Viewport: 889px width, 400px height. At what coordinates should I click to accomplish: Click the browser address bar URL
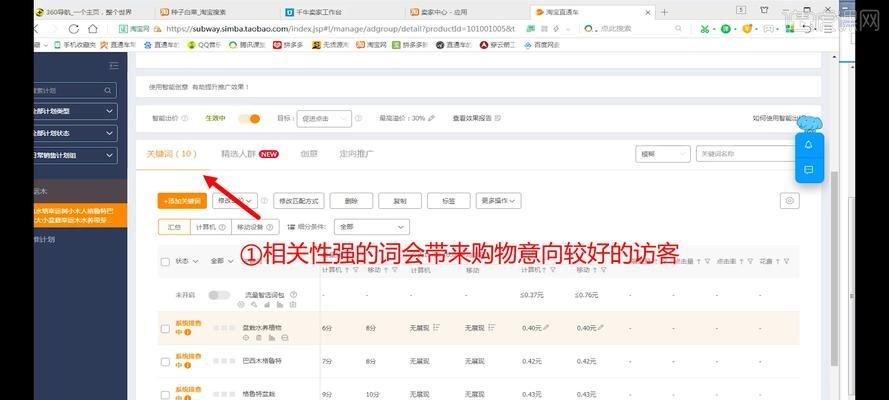340,28
